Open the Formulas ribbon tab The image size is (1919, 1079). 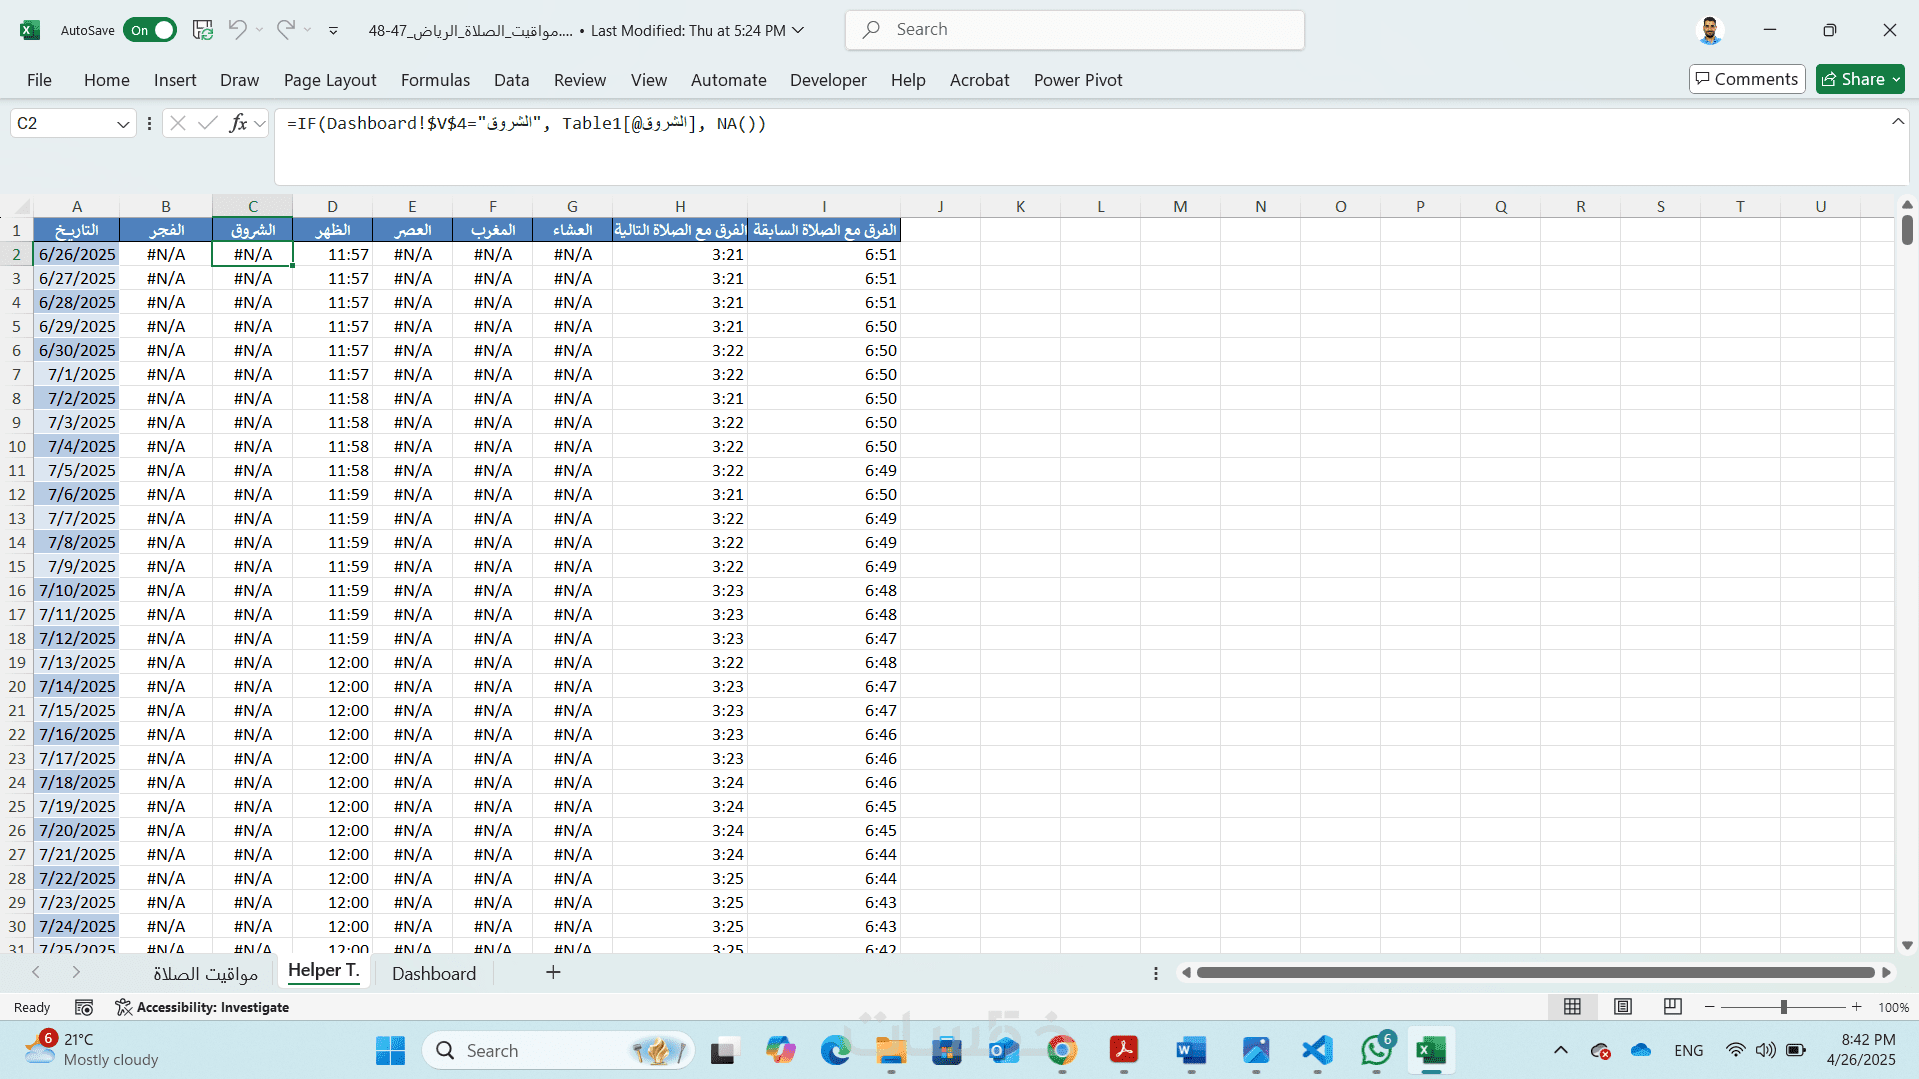pyautogui.click(x=435, y=80)
